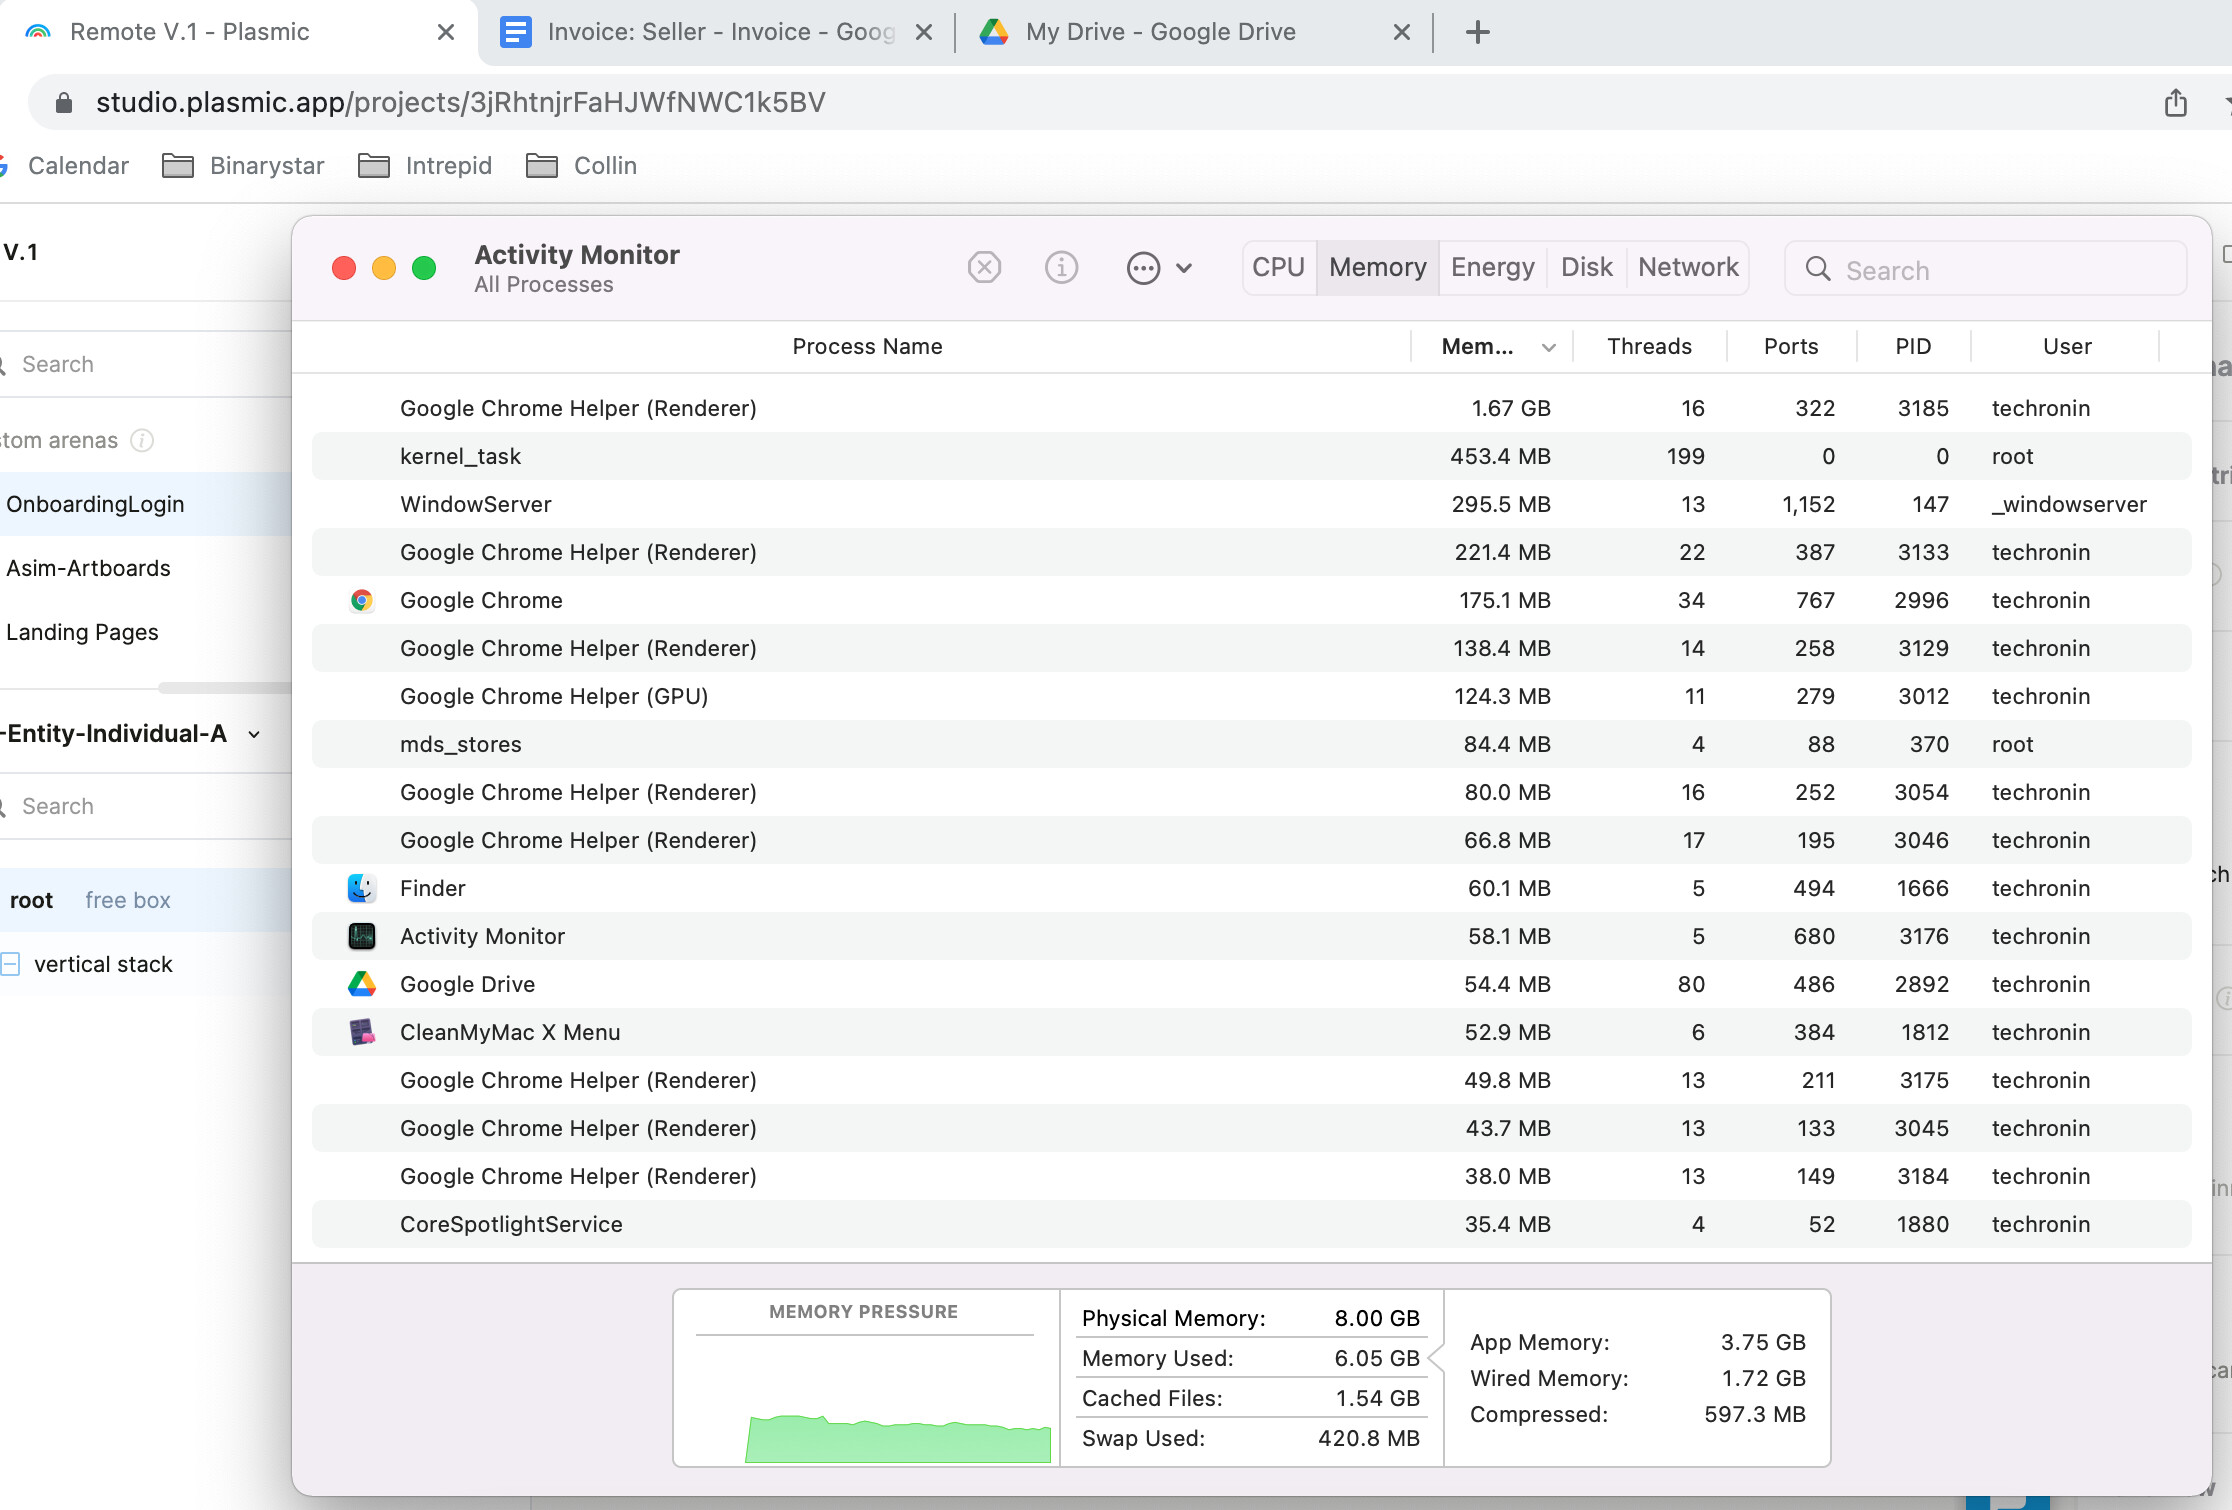Switch to the CPU tab

(1279, 268)
